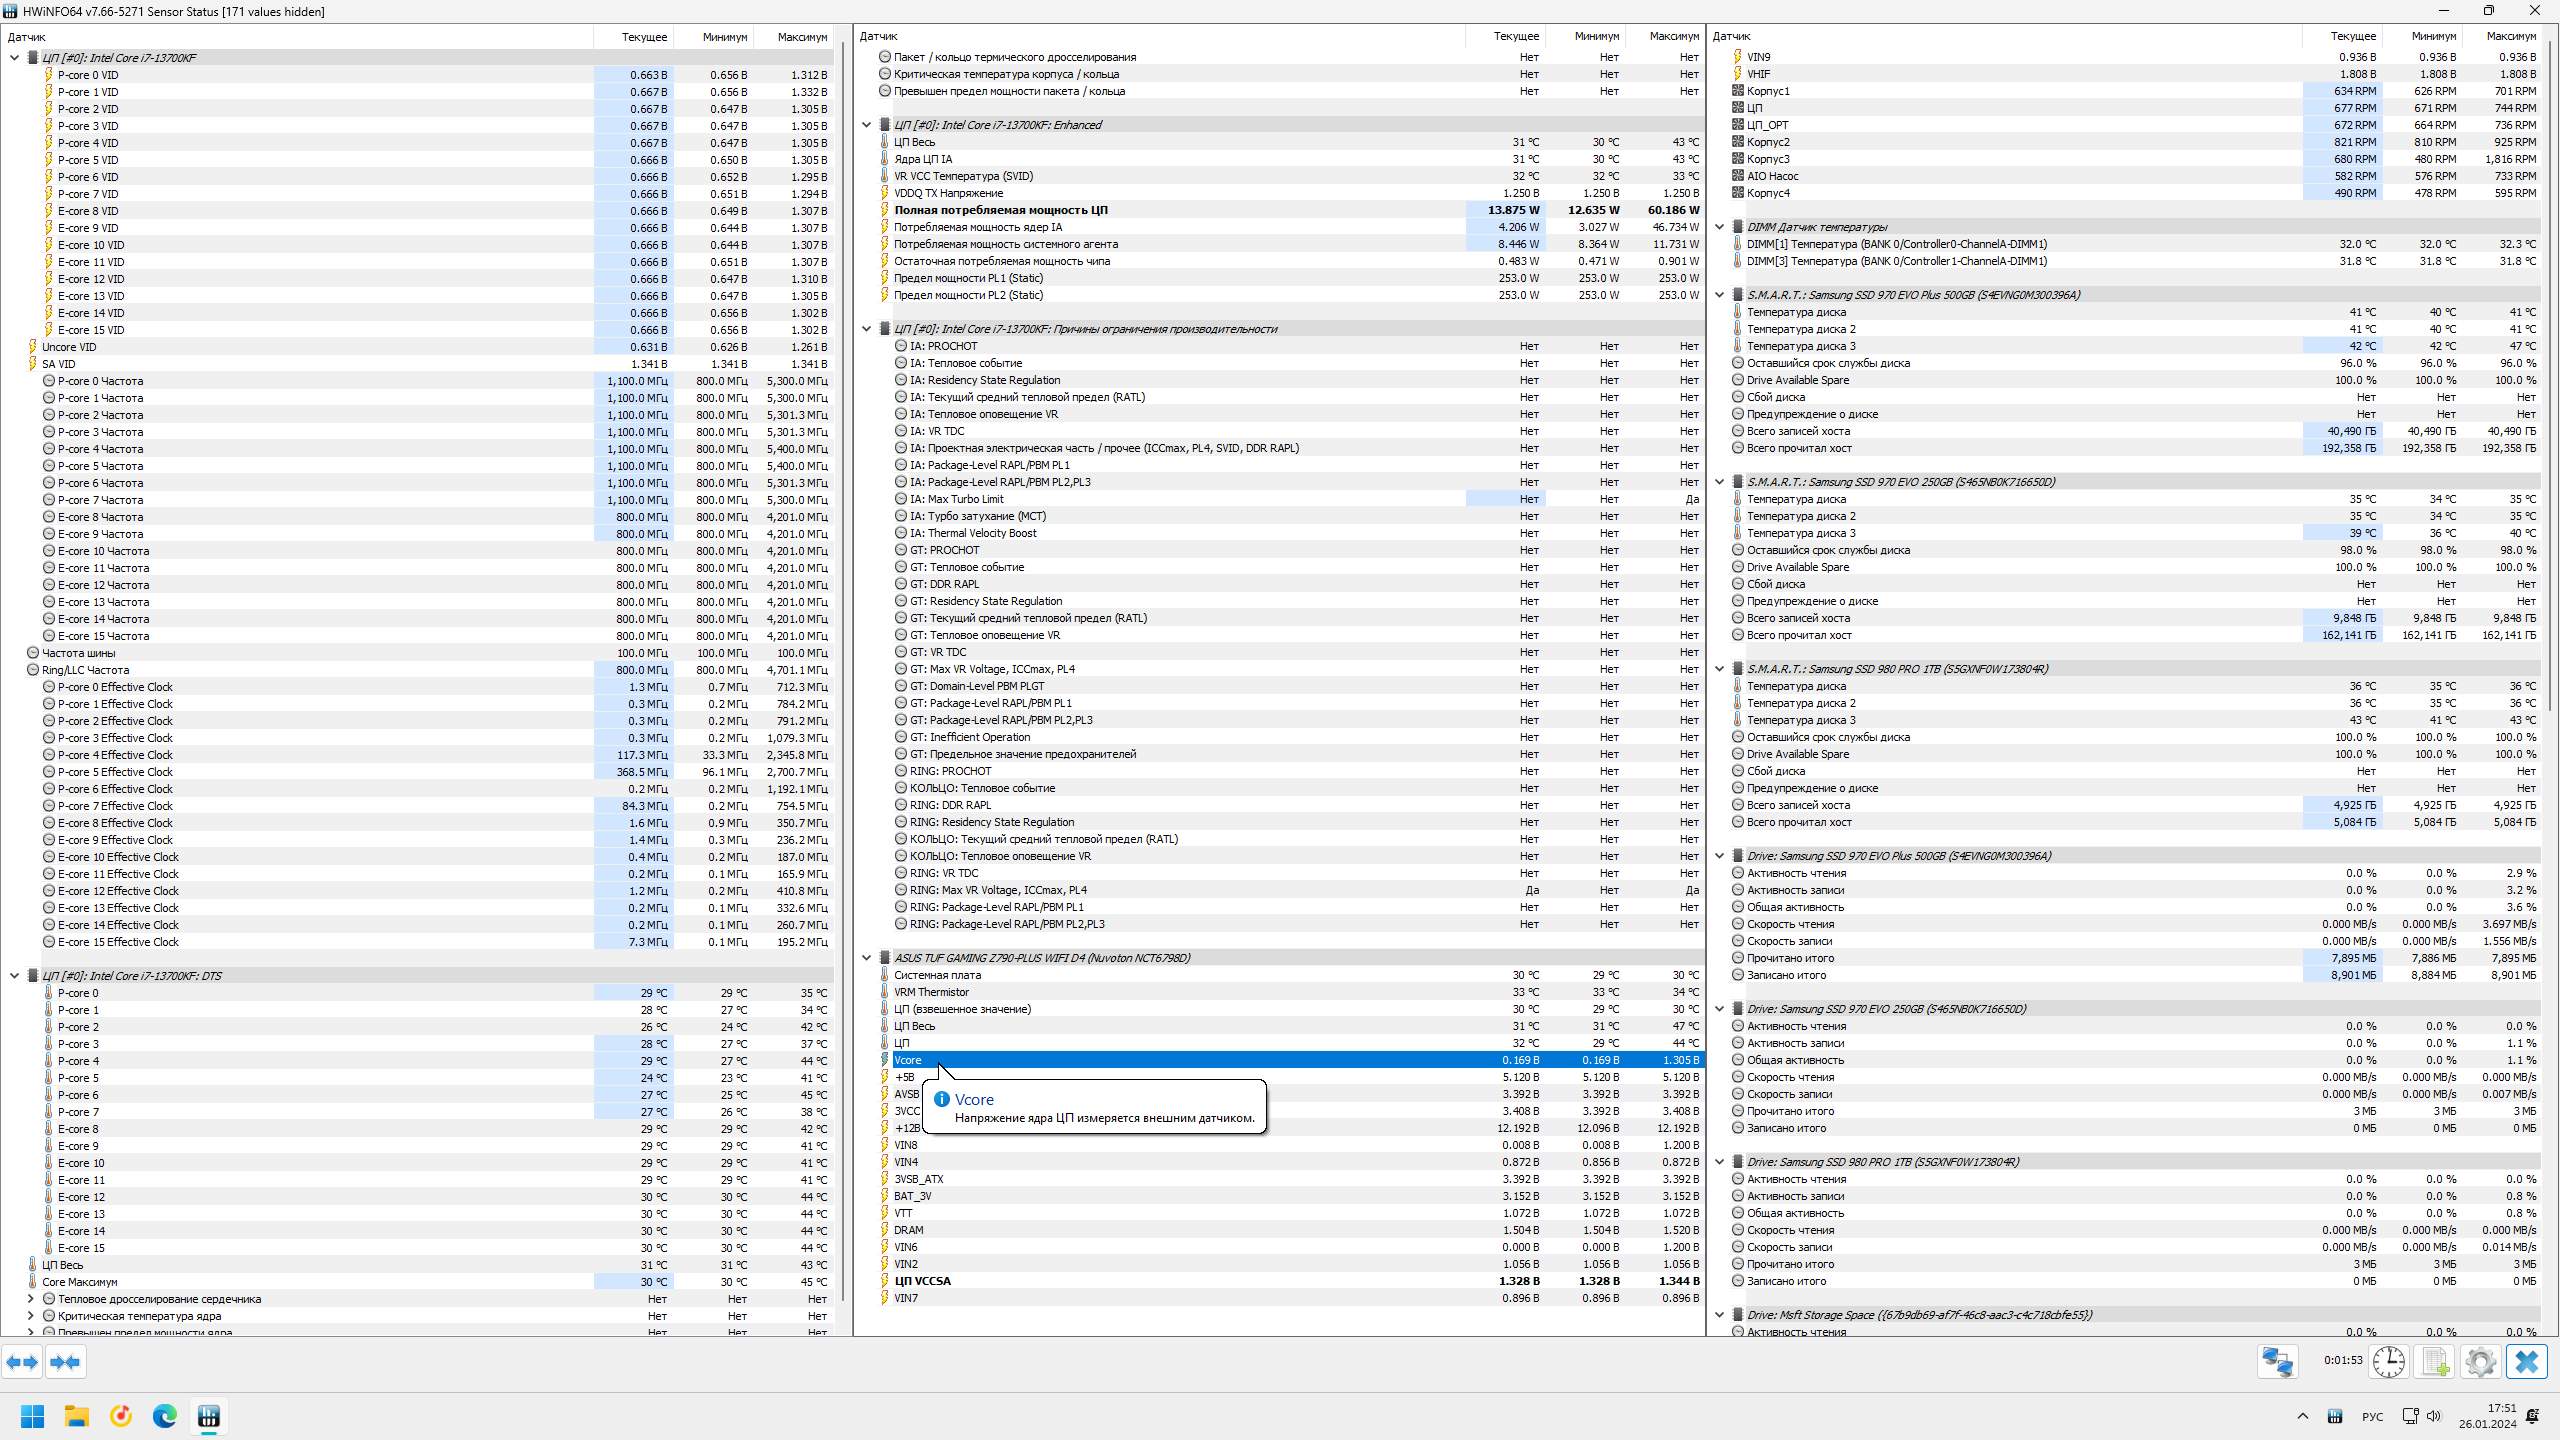Collapse the ASUS TUF GAMING Z790-PLUS sensor group
Image resolution: width=2560 pixels, height=1440 pixels.
pos(867,958)
